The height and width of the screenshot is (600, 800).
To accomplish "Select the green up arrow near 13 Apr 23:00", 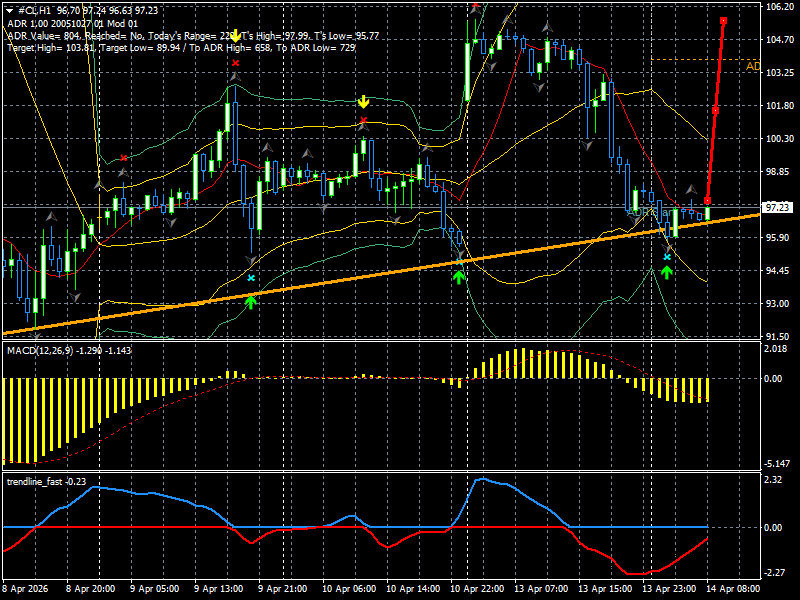I will click(667, 272).
